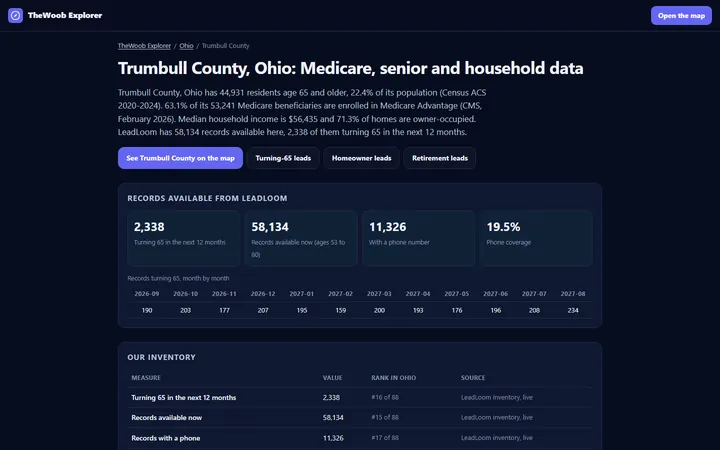Click the TheWoob Explorer header title
The width and height of the screenshot is (720, 450).
coord(65,15)
